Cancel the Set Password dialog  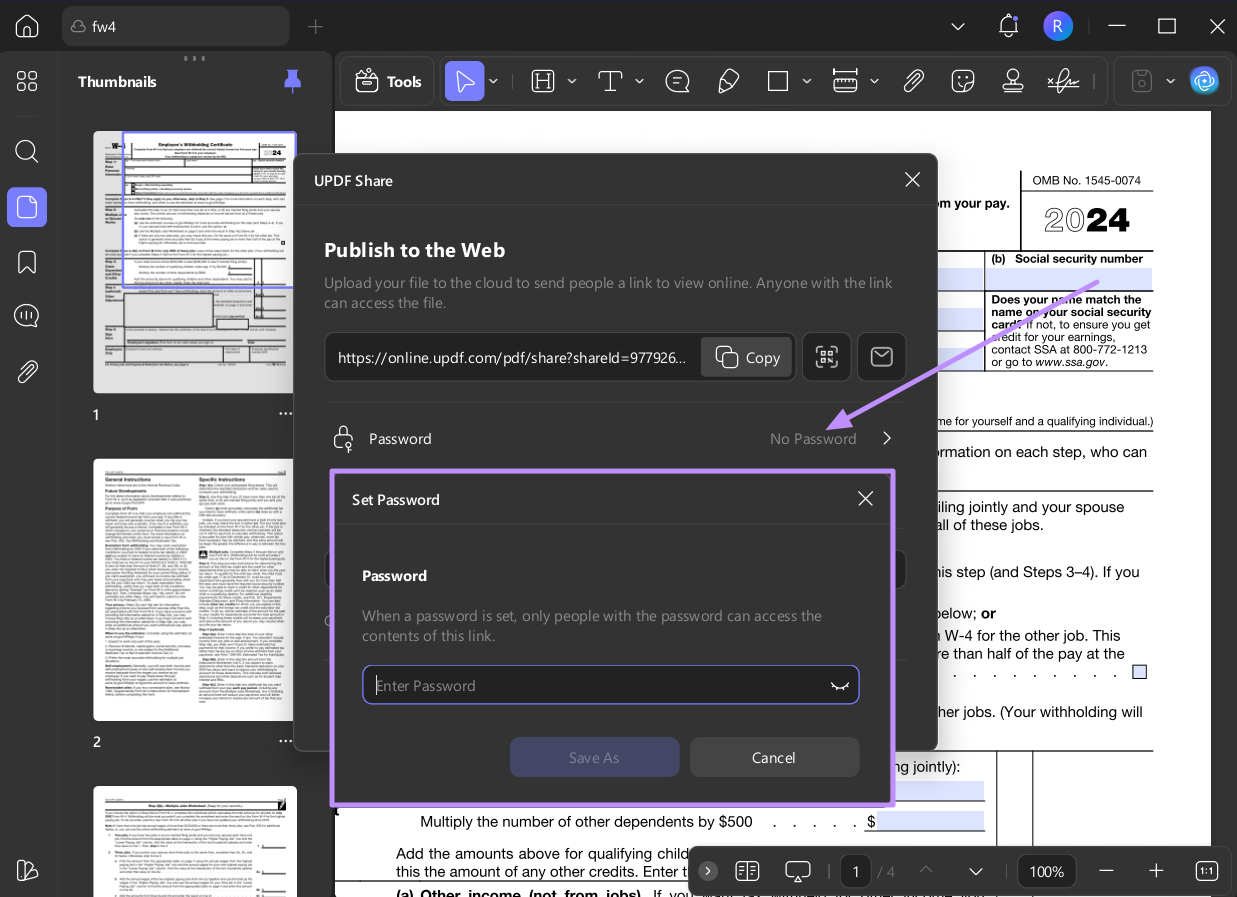774,758
